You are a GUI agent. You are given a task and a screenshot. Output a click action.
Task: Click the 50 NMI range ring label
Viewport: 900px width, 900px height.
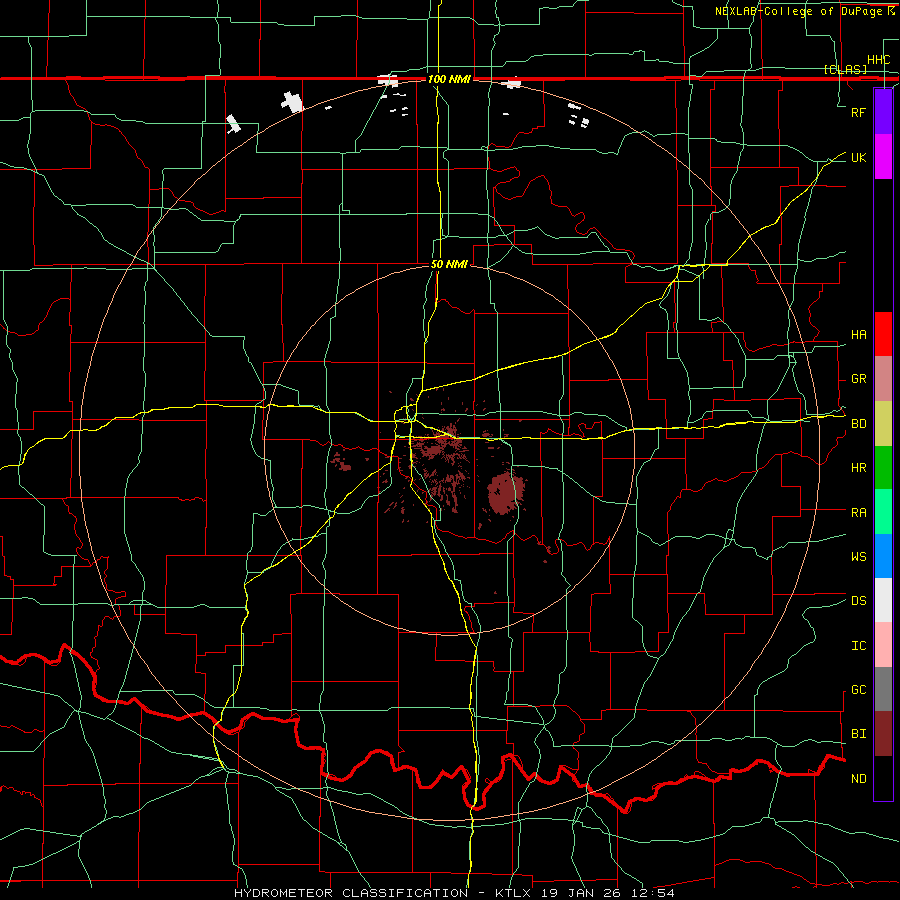449,264
